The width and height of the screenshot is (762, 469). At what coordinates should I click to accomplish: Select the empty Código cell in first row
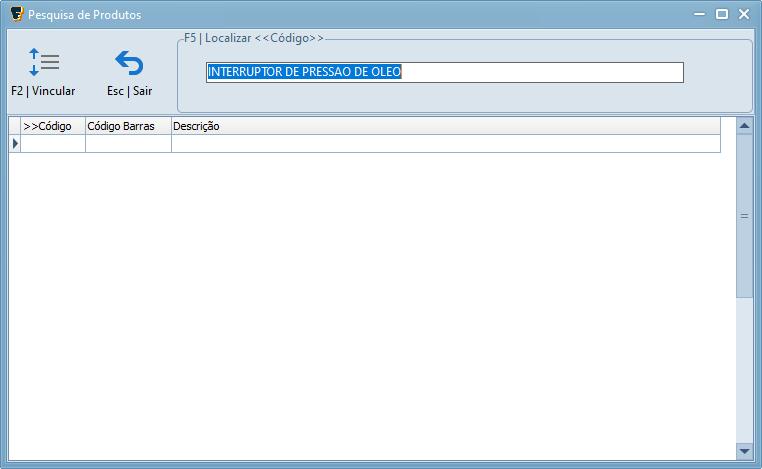click(53, 144)
